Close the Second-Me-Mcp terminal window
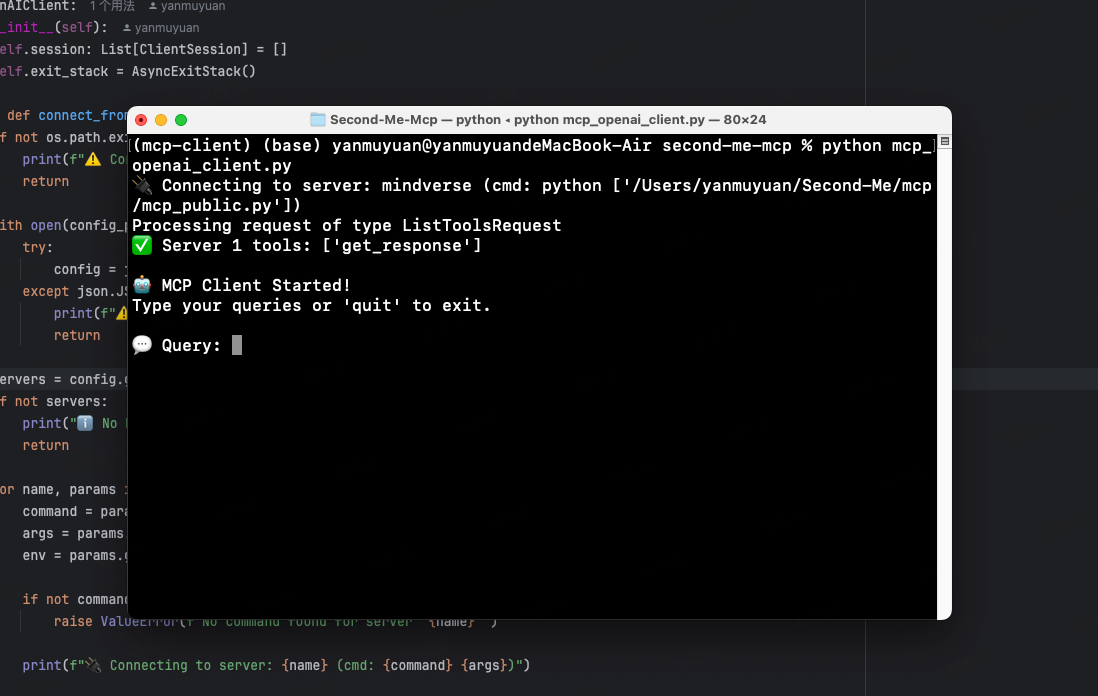This screenshot has height=696, width=1098. click(x=141, y=120)
